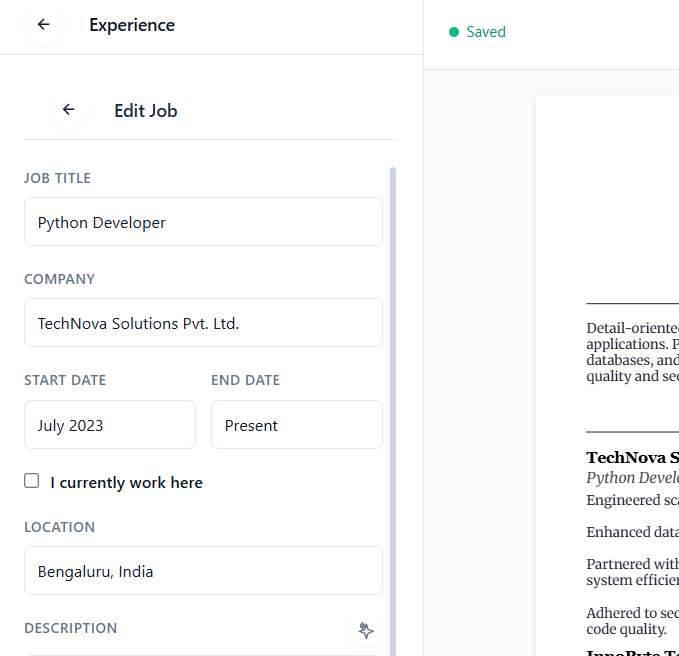Click the green Saved status dot
This screenshot has height=656, width=679.
pyautogui.click(x=454, y=32)
